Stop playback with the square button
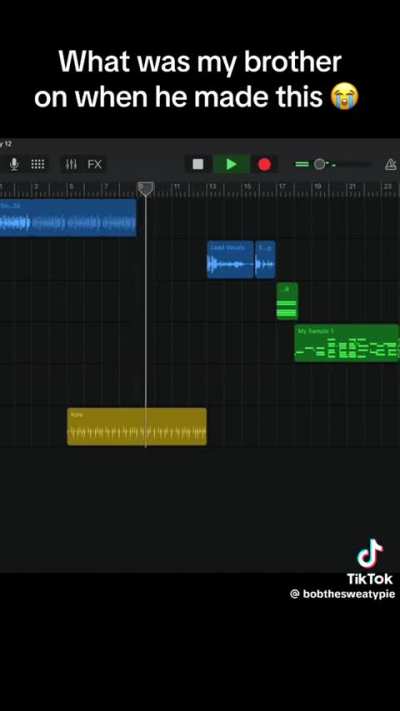Screen dimensions: 400x711 coord(198,164)
